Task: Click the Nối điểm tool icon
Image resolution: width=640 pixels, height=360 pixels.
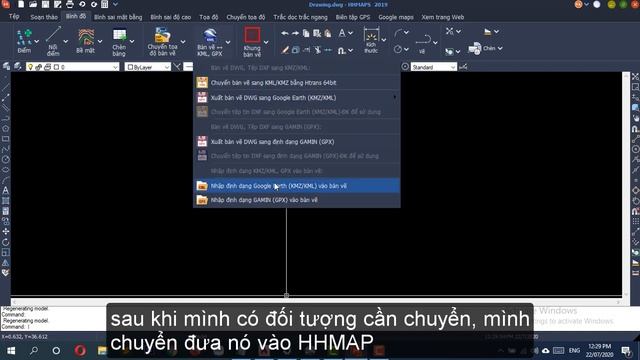Action: tap(53, 35)
